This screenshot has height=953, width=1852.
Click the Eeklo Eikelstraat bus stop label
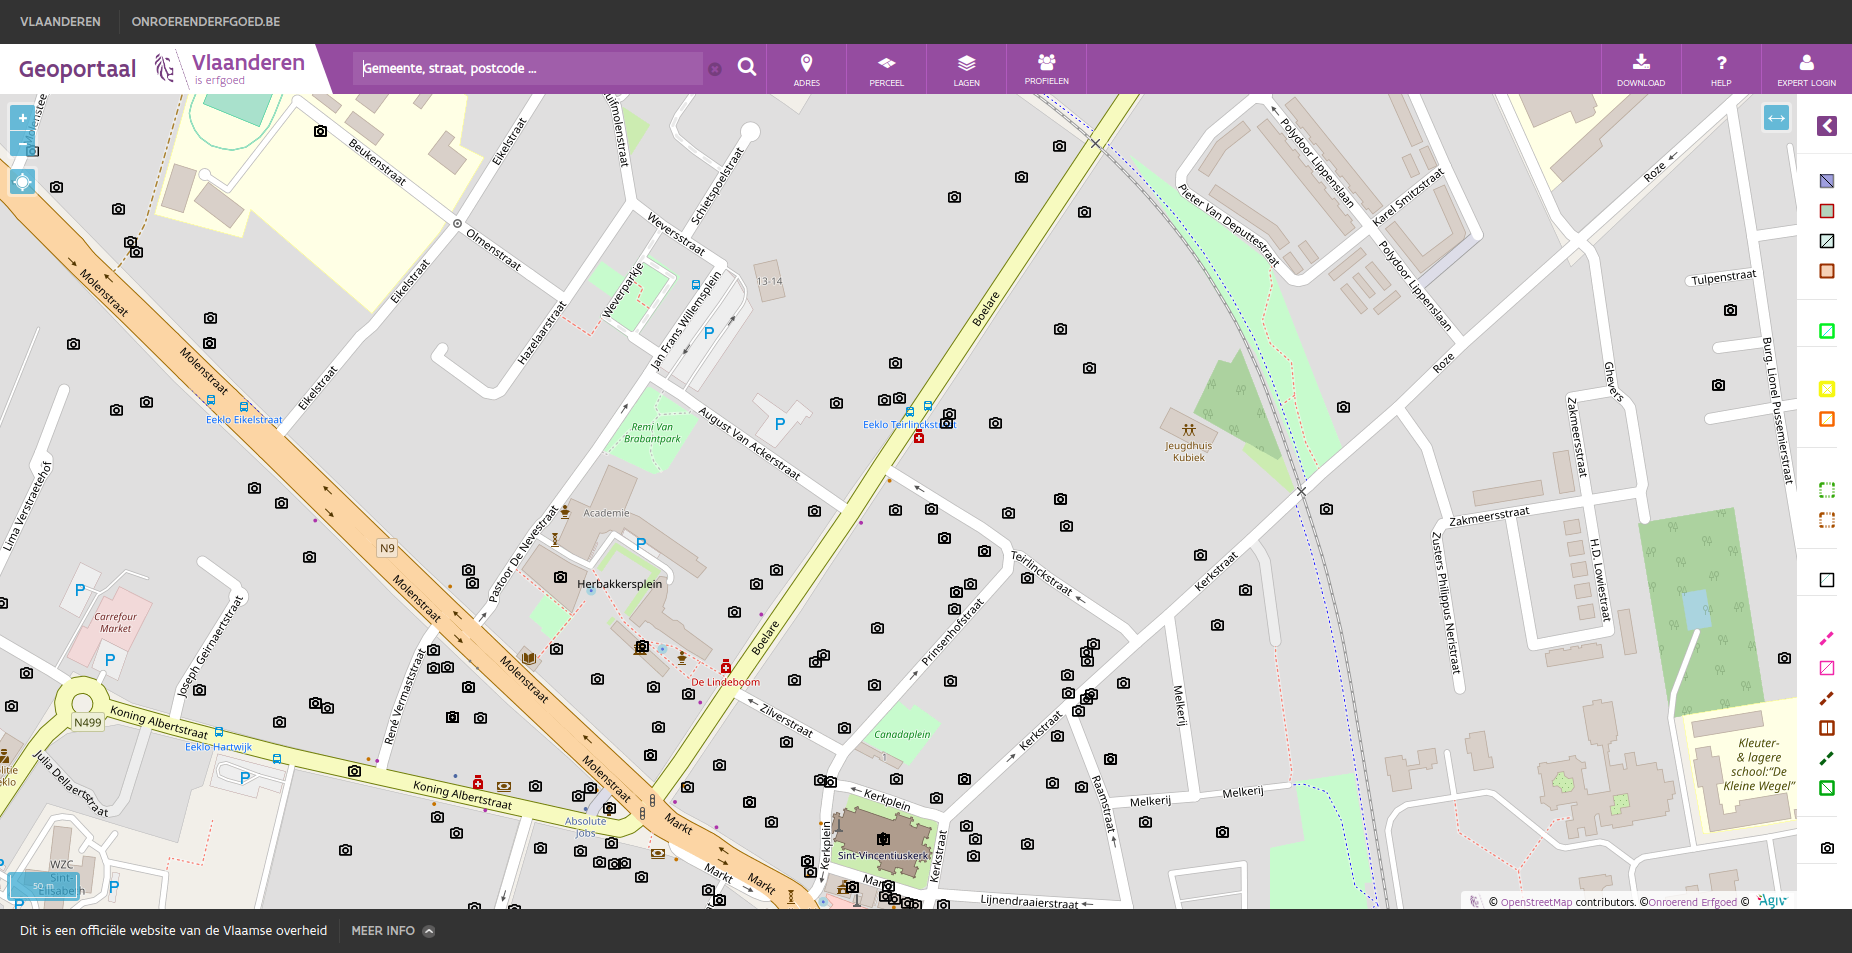click(244, 420)
